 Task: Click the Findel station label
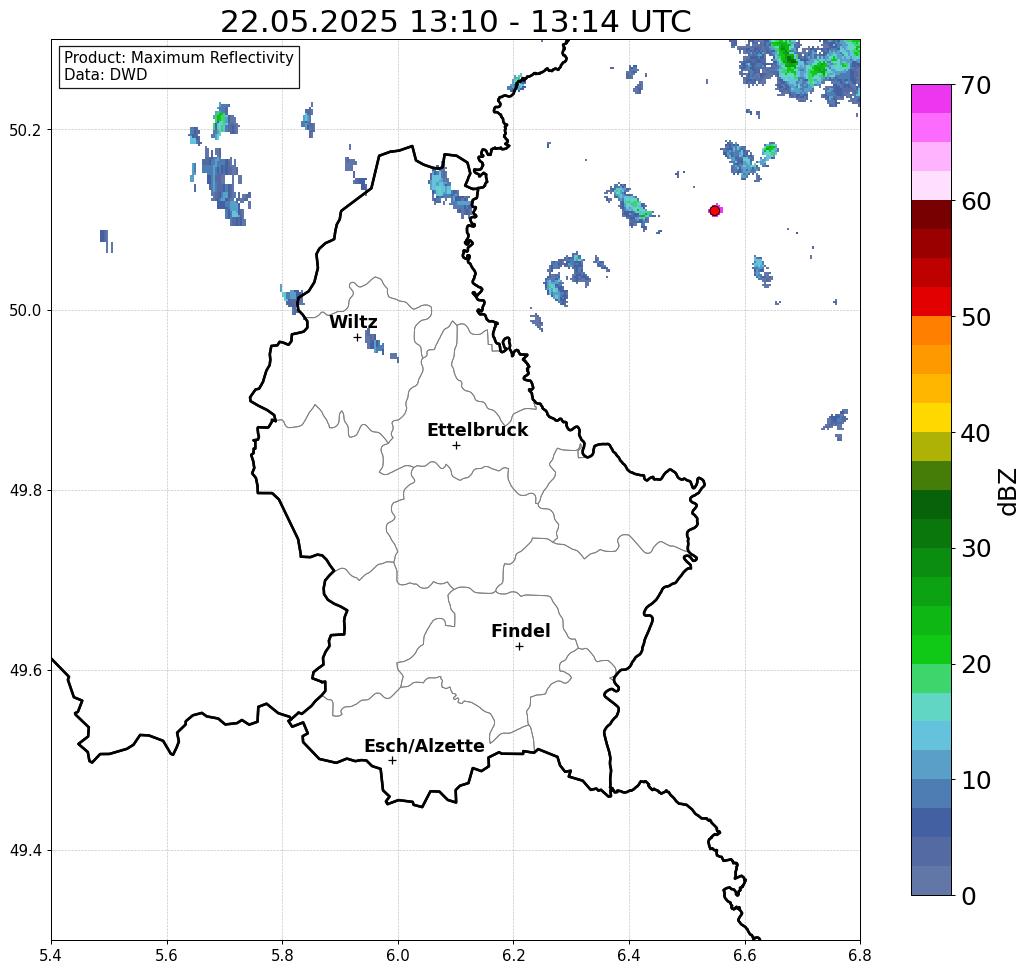point(520,631)
